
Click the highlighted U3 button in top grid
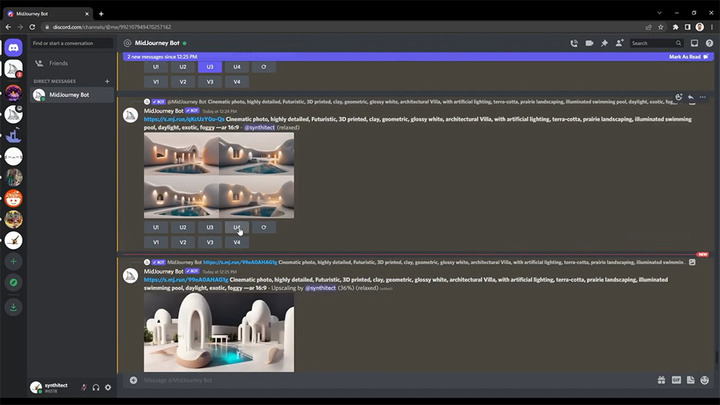tap(210, 67)
